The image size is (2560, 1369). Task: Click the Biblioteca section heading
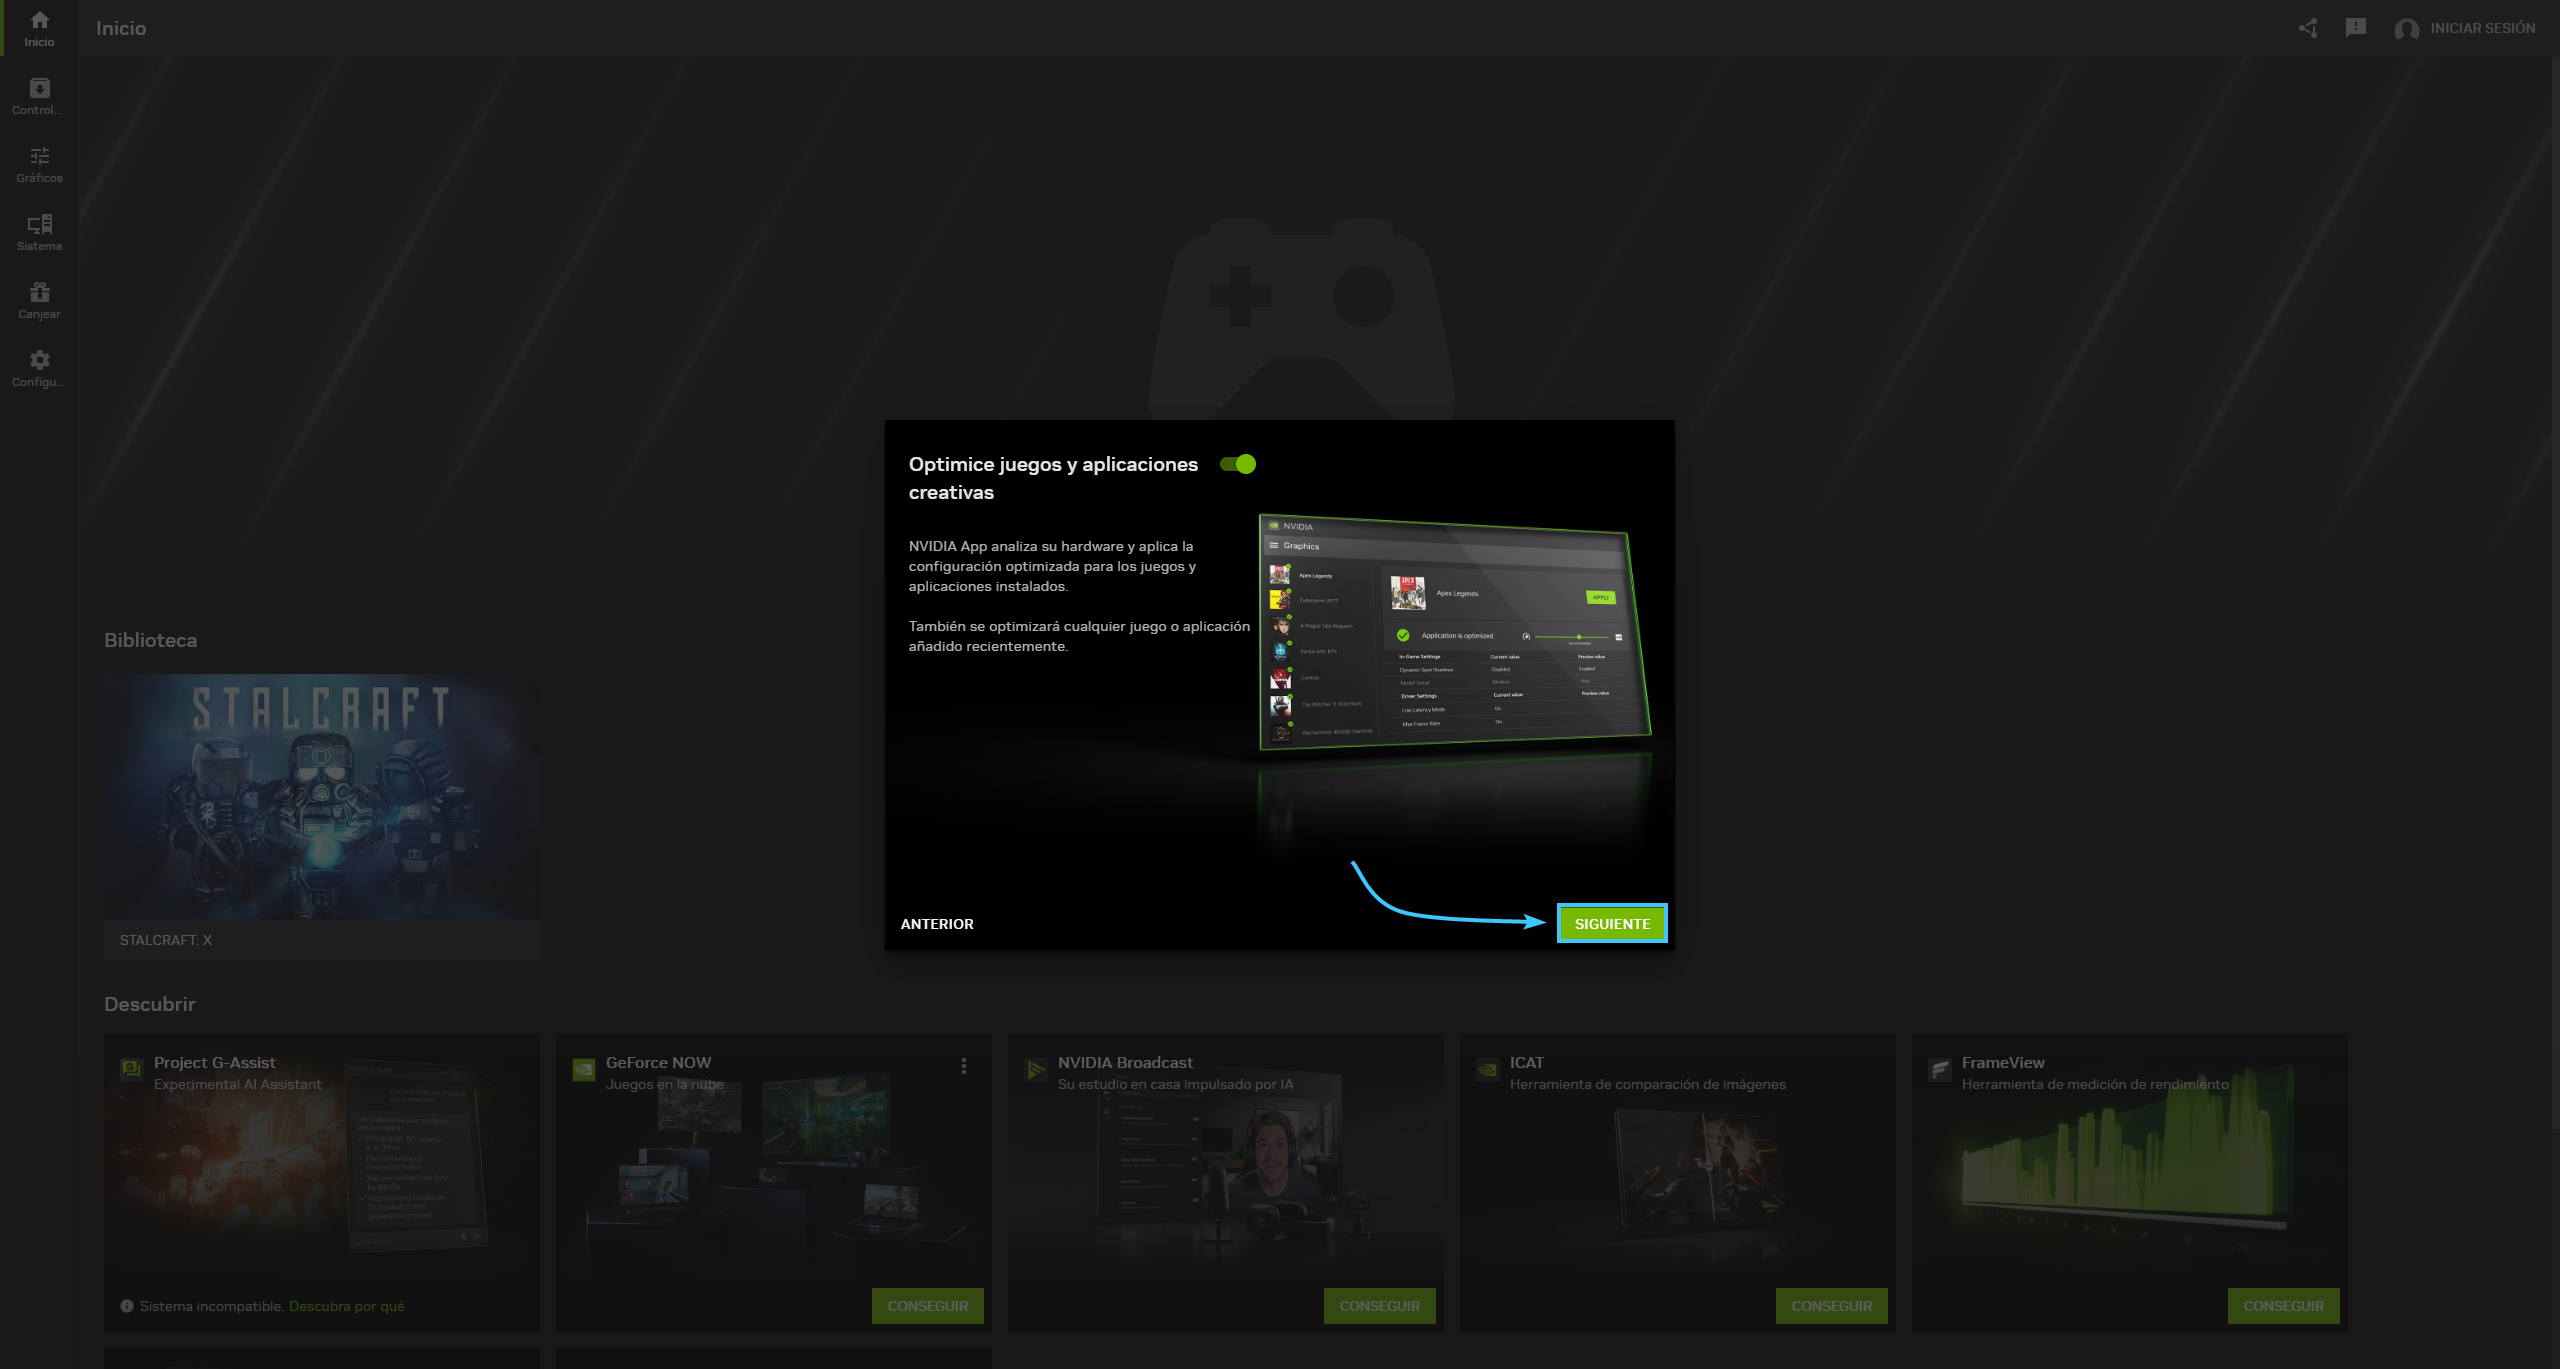pyautogui.click(x=150, y=640)
